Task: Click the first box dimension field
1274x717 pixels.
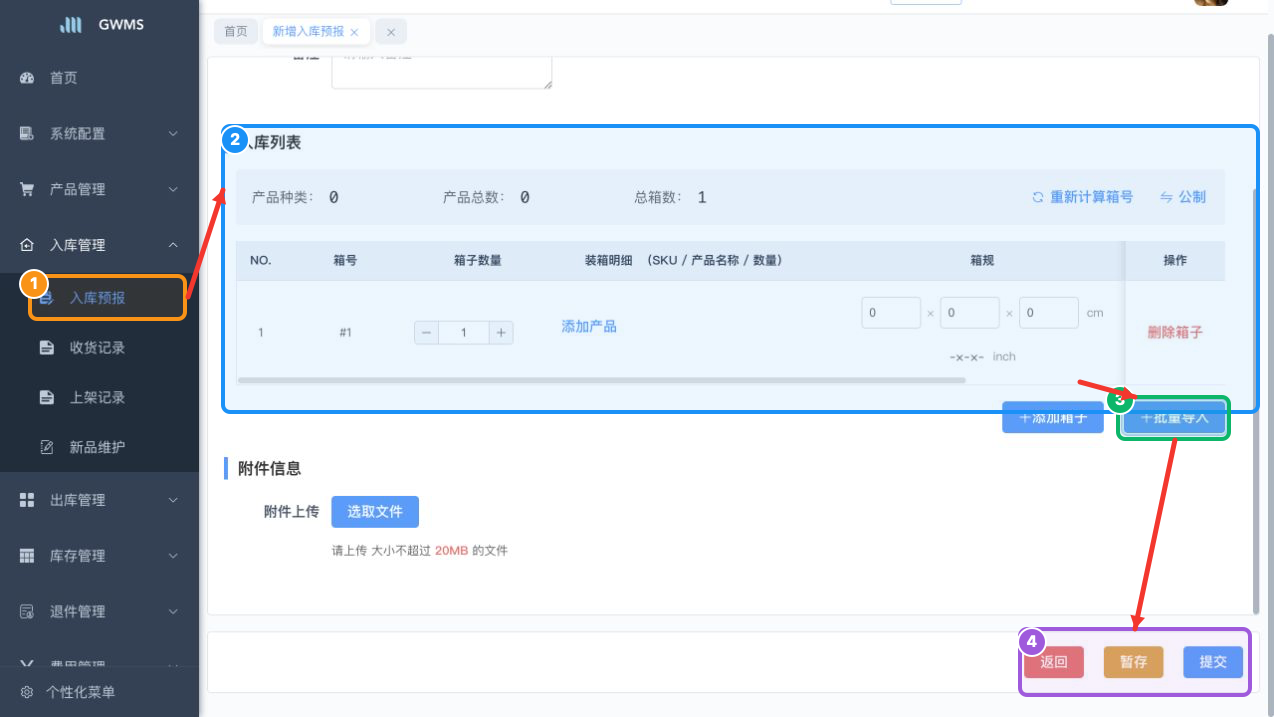Action: pos(891,313)
